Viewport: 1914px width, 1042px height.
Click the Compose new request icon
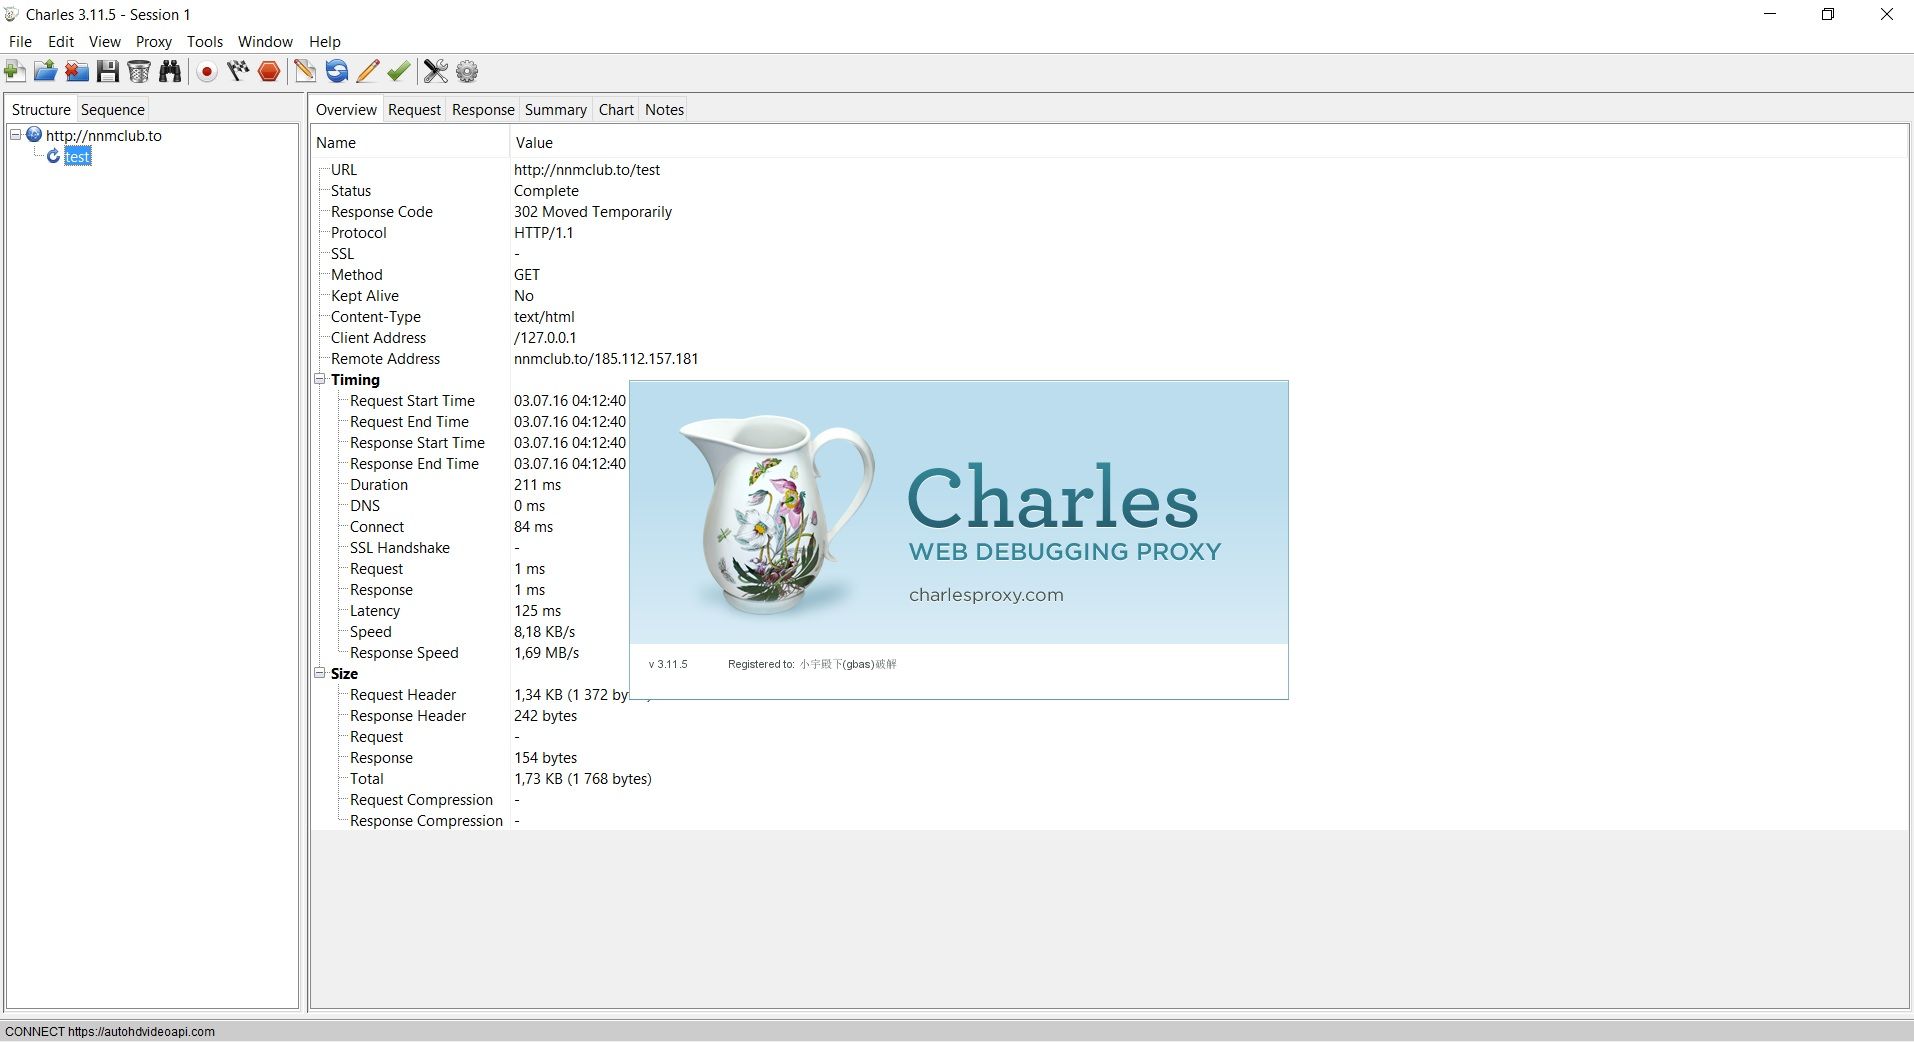(x=305, y=71)
